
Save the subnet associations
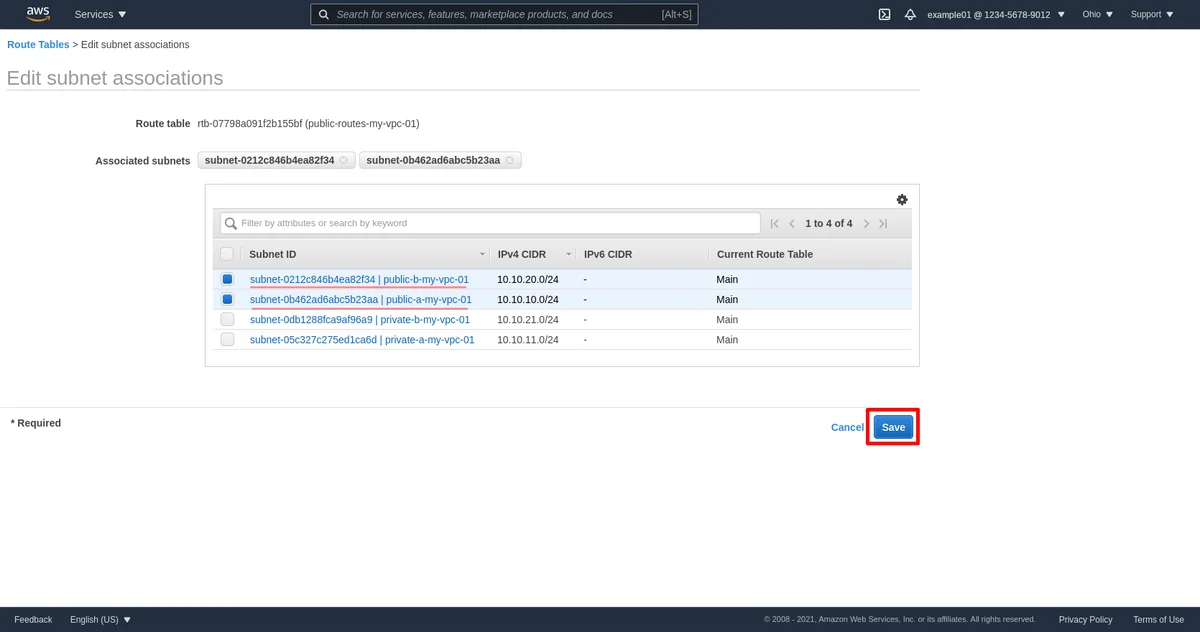(x=893, y=427)
